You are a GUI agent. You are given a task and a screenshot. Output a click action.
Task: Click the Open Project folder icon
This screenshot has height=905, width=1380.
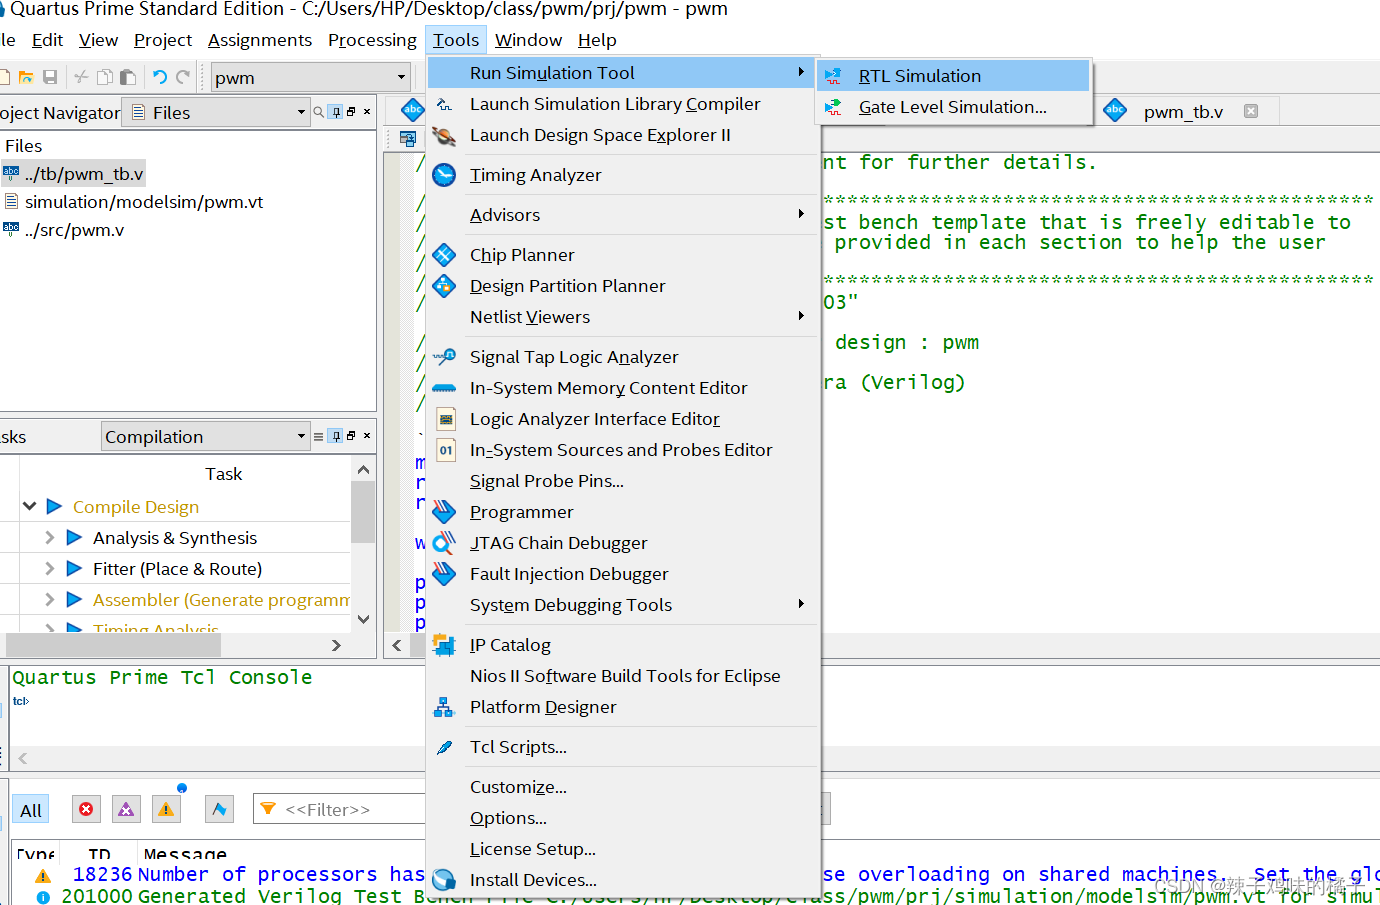pos(26,77)
